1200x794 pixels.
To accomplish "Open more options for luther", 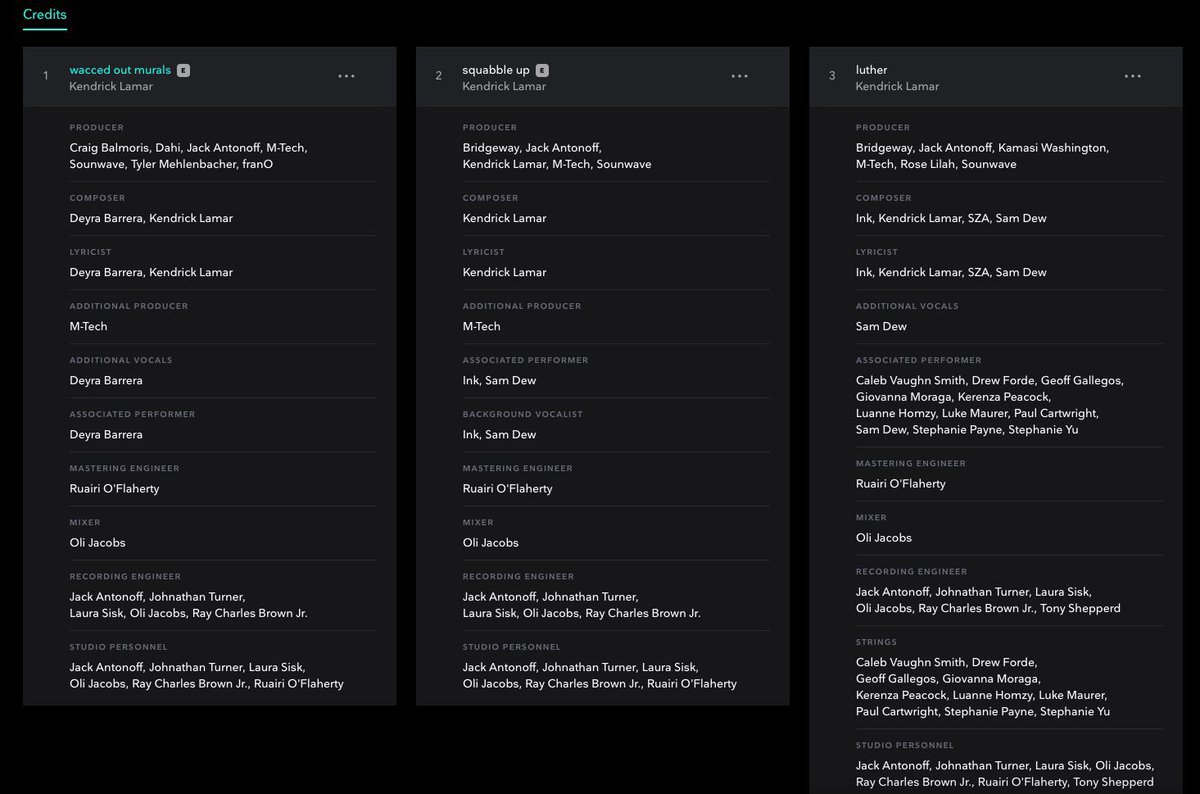I will (1132, 76).
